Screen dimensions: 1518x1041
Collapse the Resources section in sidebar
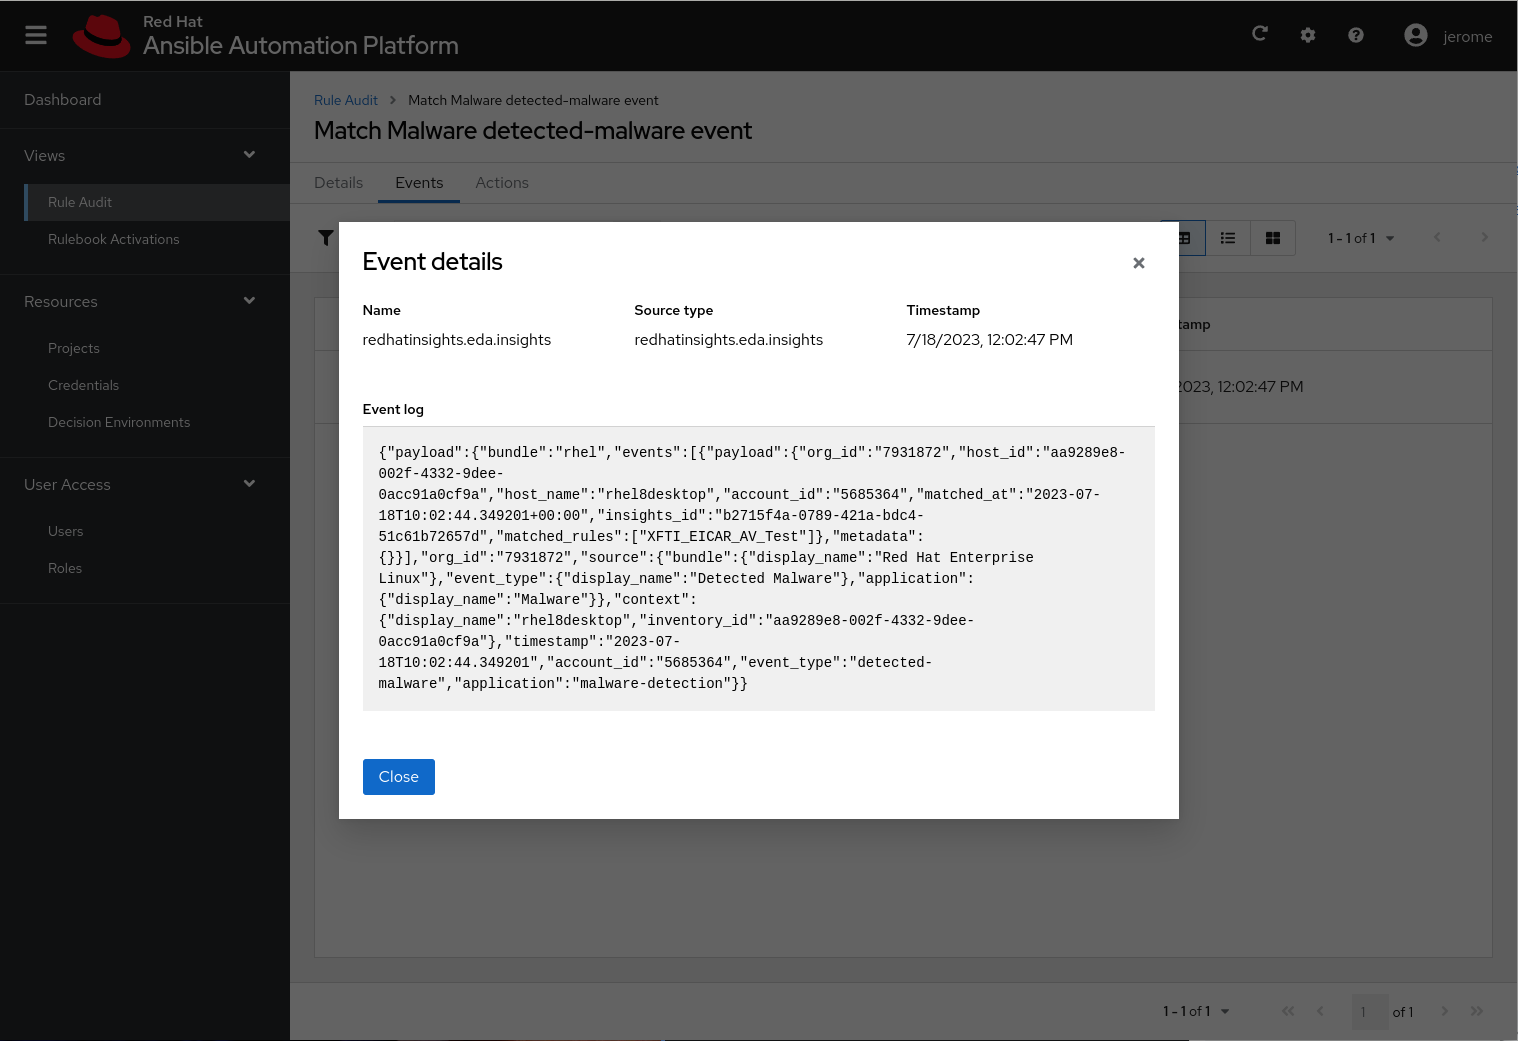[x=249, y=301]
